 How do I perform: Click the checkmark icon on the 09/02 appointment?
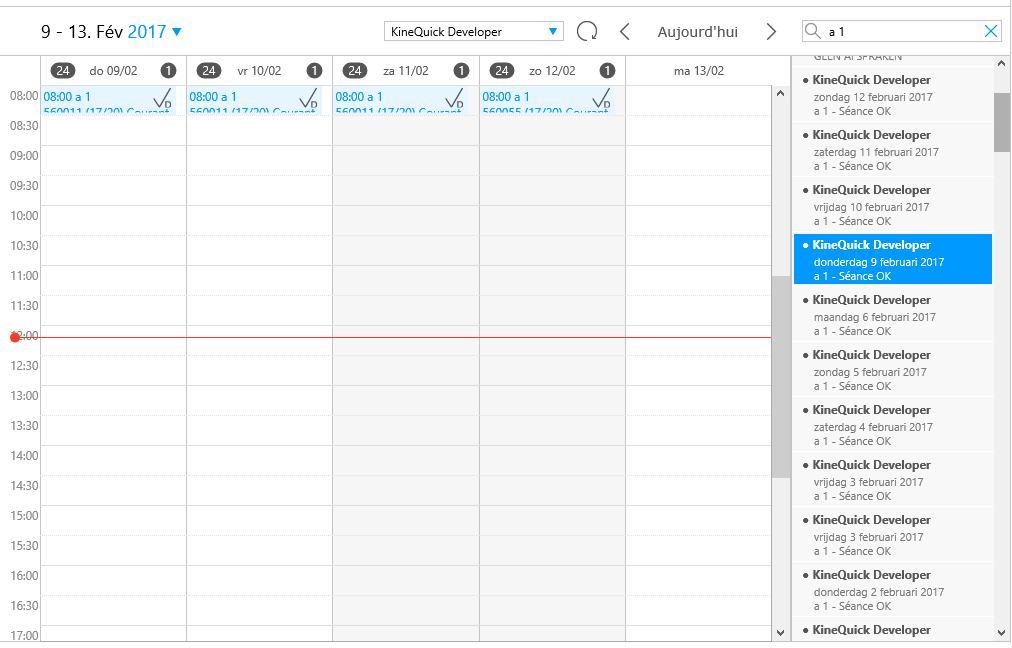(163, 98)
